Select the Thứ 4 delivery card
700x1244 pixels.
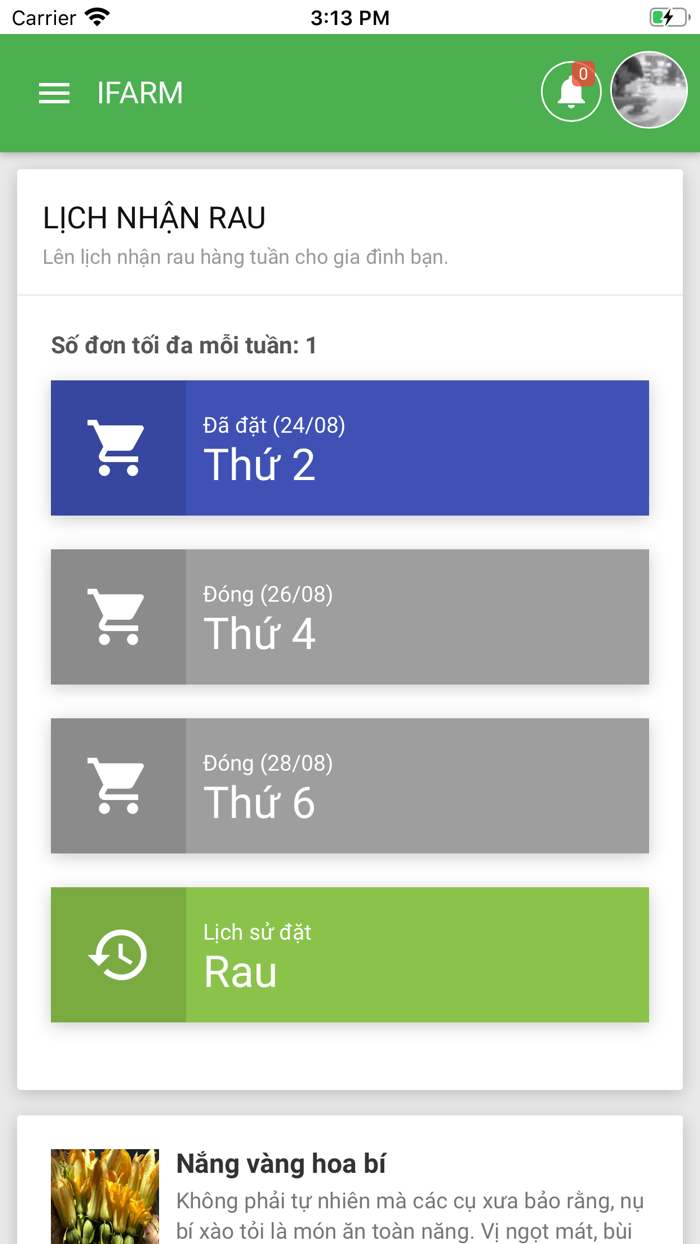(x=416, y=617)
